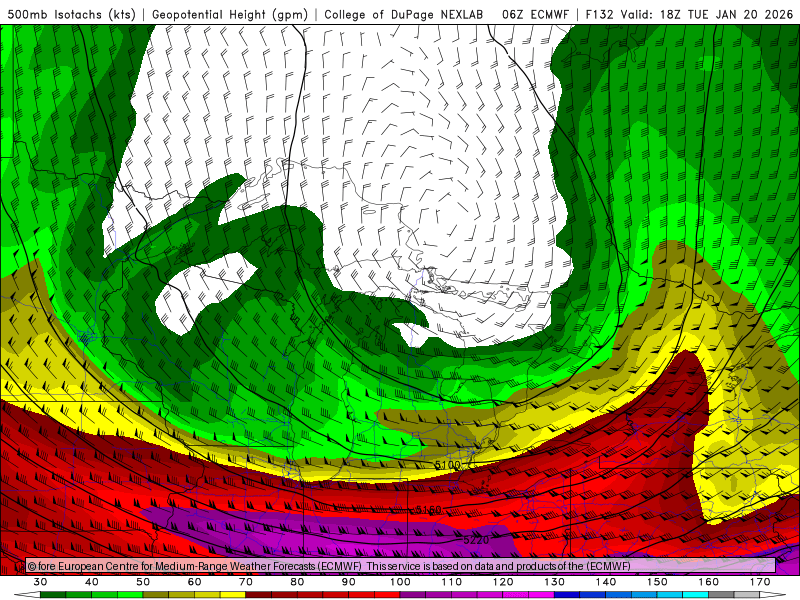Click the "06Z ECMWF" model run text
The image size is (800, 600).
coord(535,14)
